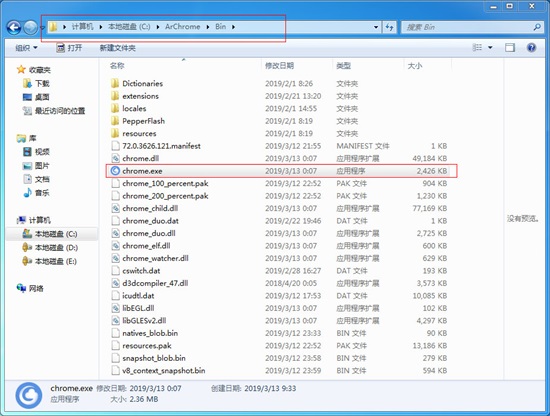Open the recent locations dropdown beside Forward
Image resolution: width=550 pixels, height=416 pixels.
(x=42, y=27)
